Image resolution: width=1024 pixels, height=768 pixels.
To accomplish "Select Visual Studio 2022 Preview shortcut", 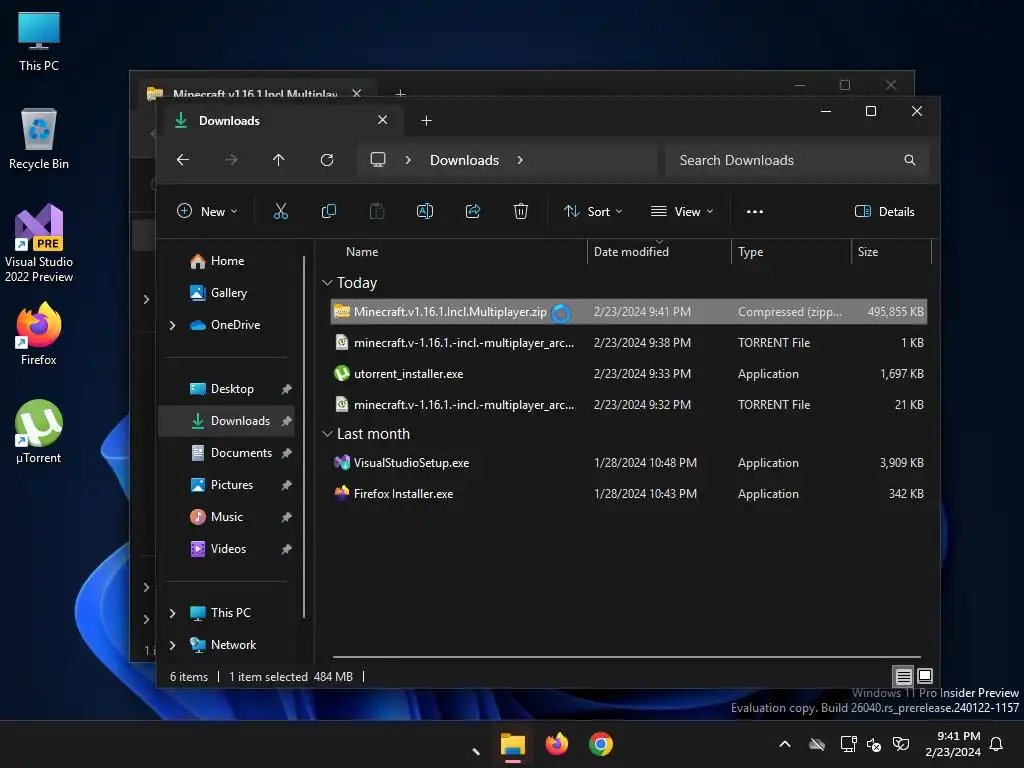I will (39, 244).
